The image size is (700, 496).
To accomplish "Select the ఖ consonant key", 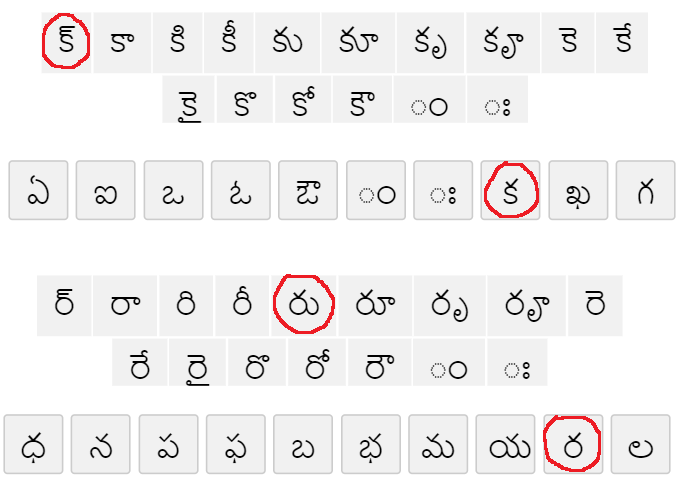I will (x=578, y=190).
